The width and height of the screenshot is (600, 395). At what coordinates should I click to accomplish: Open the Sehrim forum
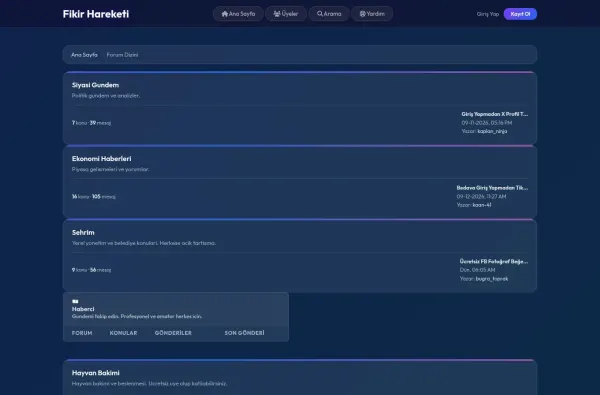83,232
